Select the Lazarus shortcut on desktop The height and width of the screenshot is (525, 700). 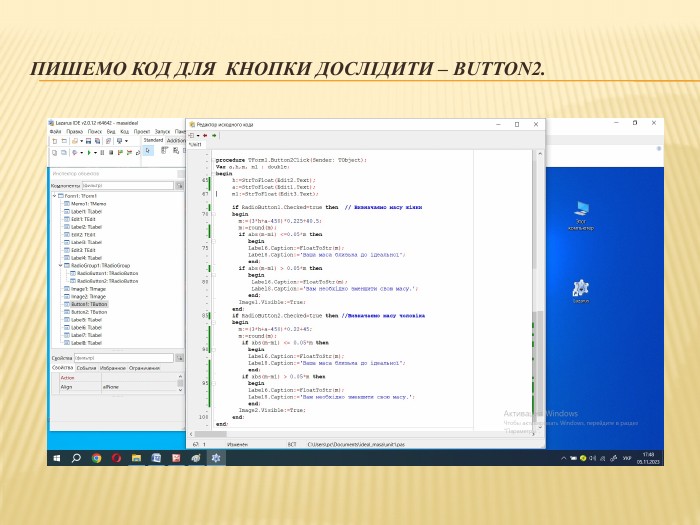click(x=581, y=291)
